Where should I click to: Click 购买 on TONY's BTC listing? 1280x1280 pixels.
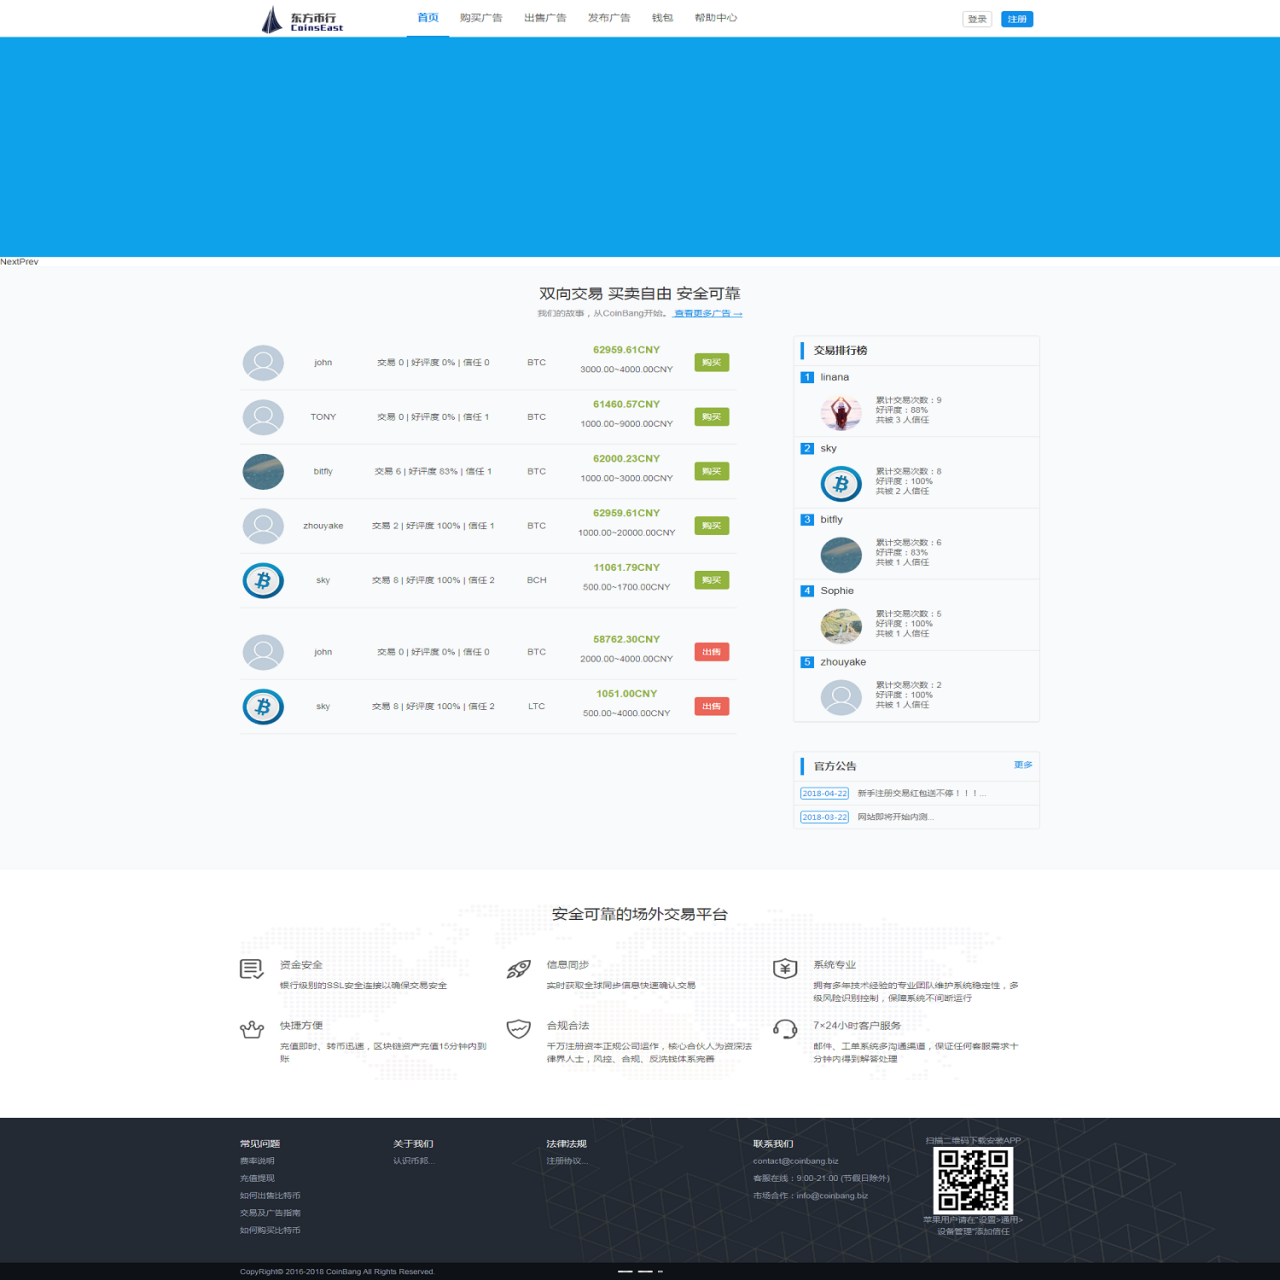coord(711,417)
